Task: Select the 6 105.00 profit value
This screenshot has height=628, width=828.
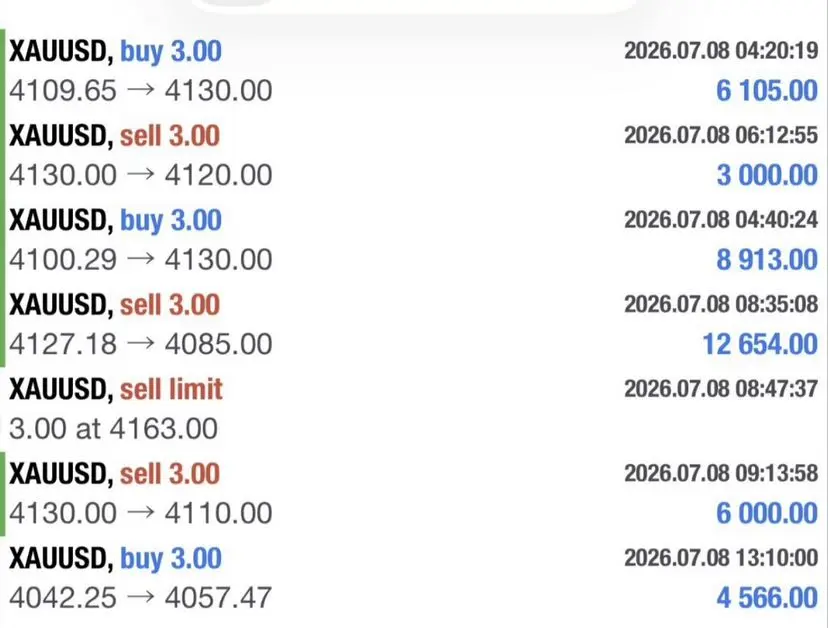Action: coord(767,91)
